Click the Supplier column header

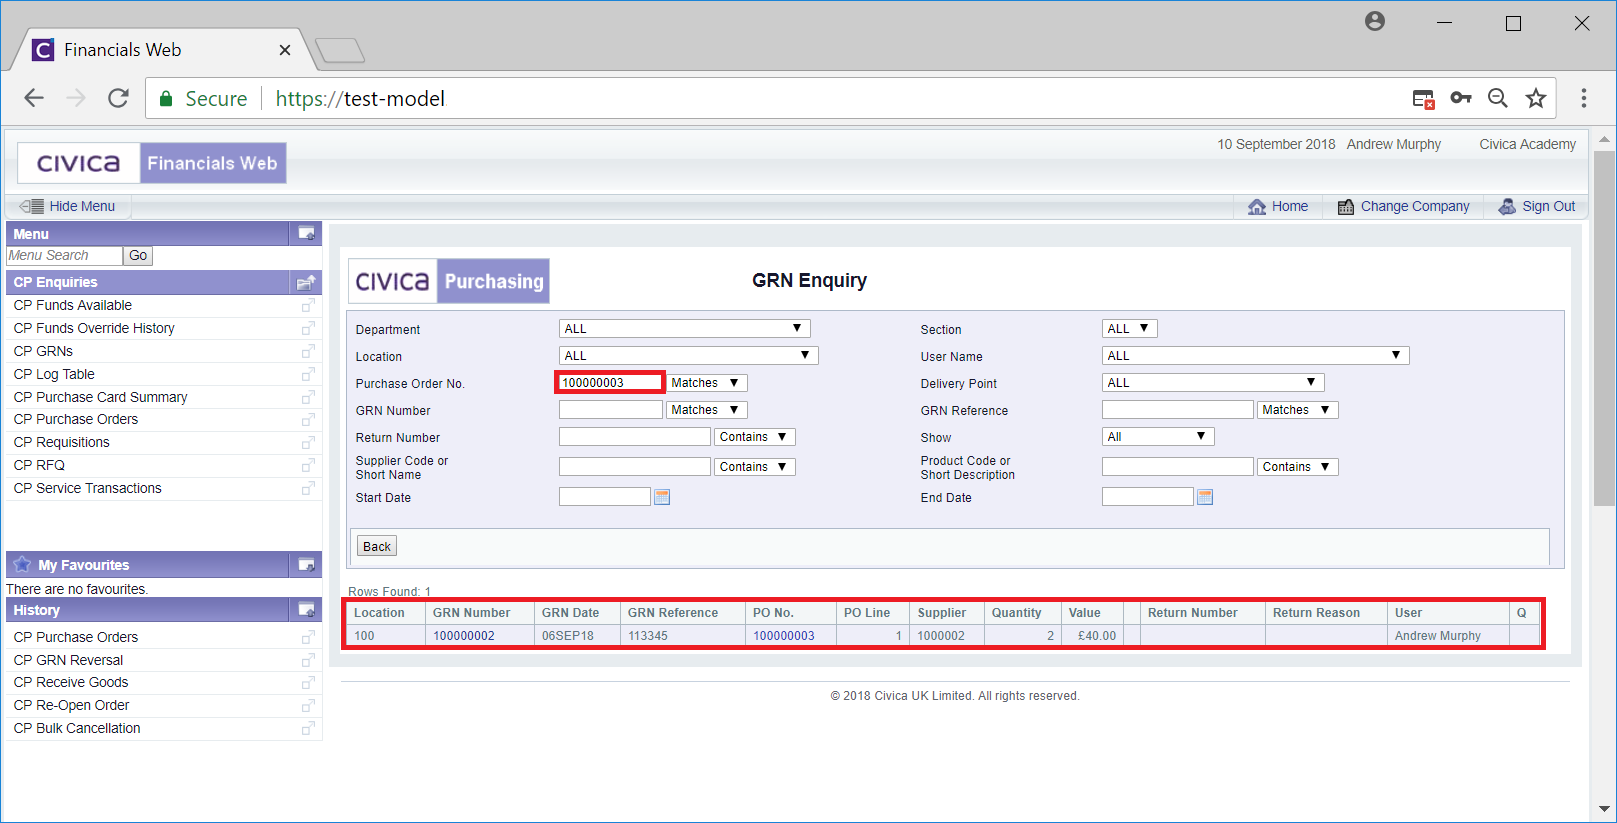[942, 613]
